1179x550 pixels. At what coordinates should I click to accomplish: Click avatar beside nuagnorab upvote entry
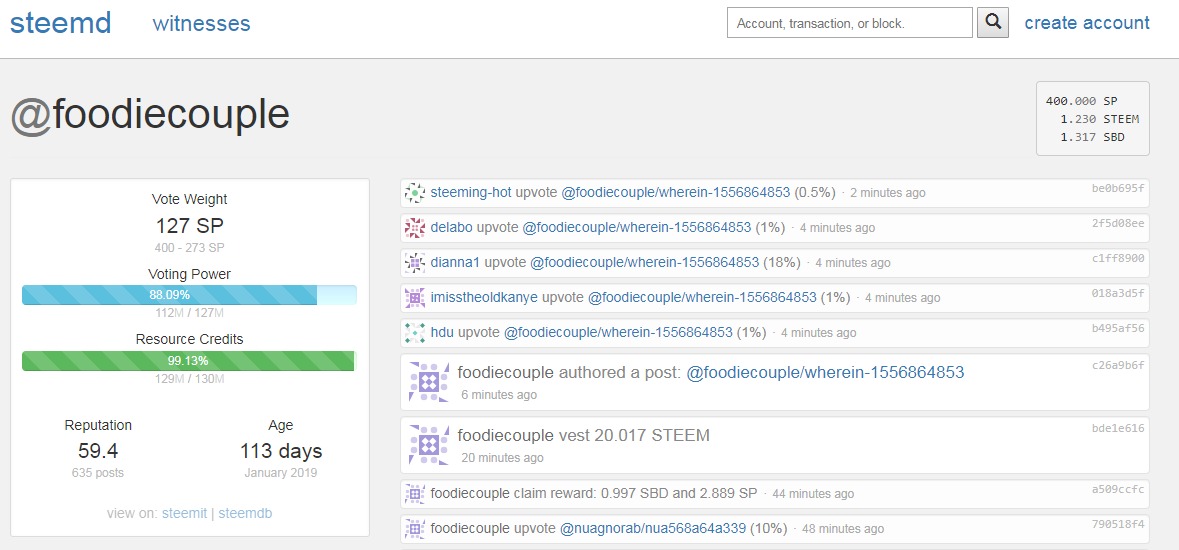415,529
